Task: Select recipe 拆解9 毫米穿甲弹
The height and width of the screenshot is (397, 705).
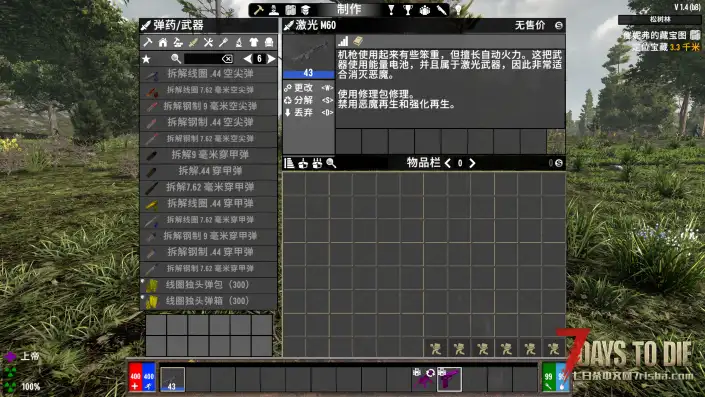Action: pos(209,155)
